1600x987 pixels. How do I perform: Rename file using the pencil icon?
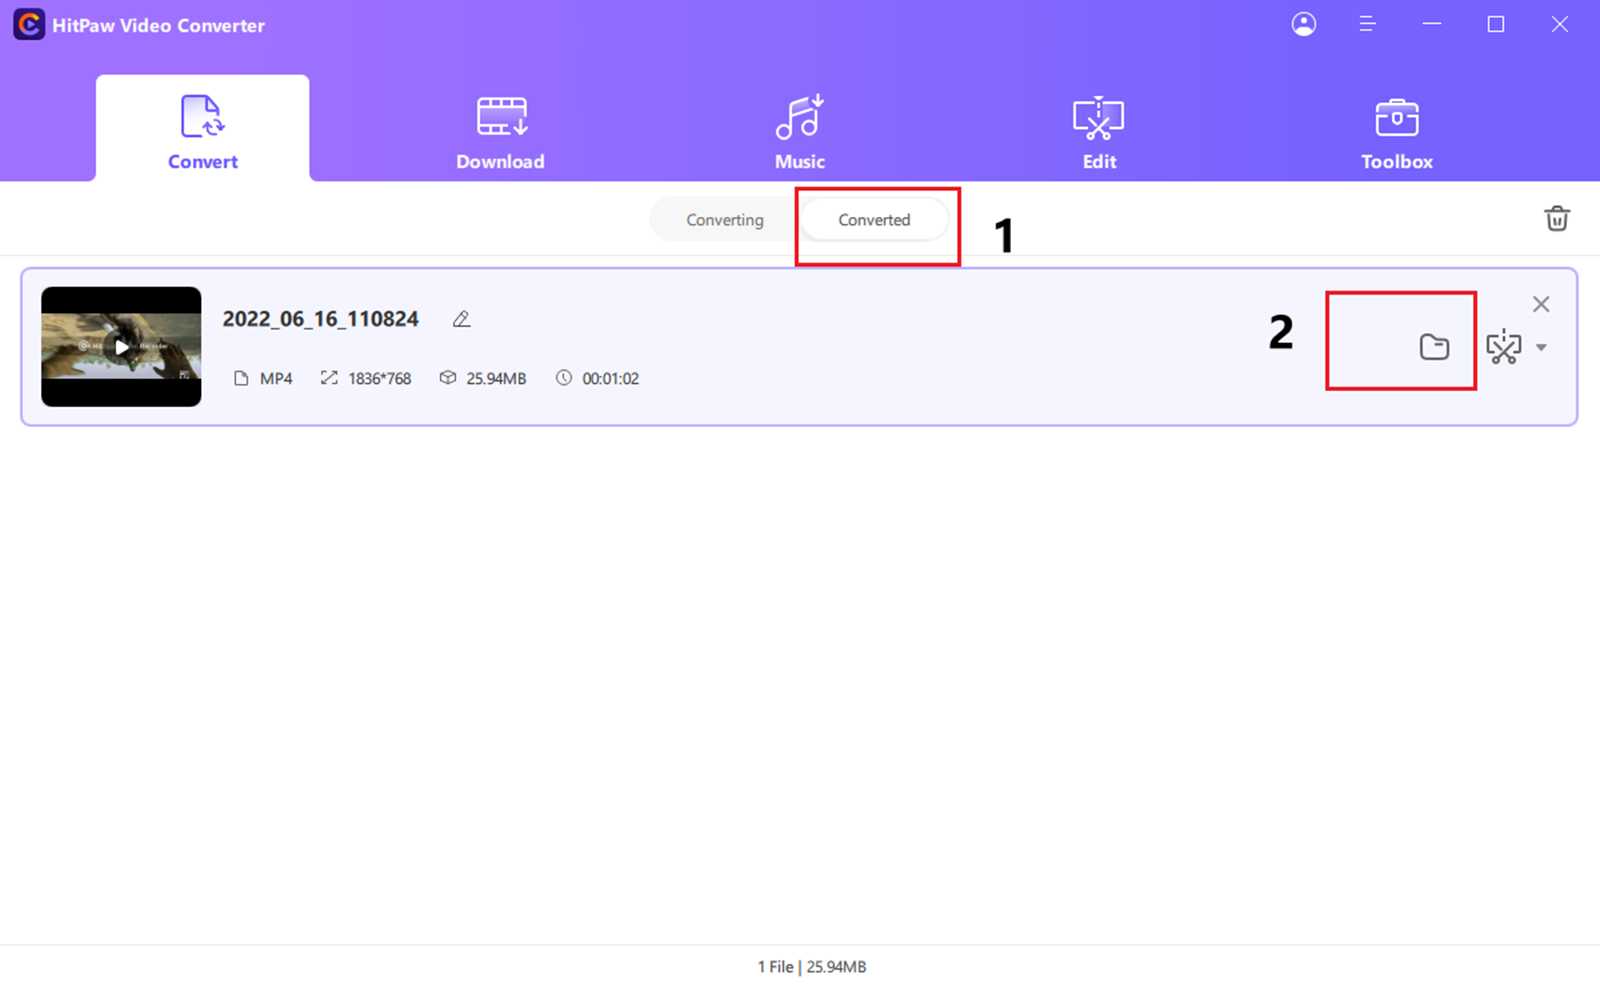461,318
